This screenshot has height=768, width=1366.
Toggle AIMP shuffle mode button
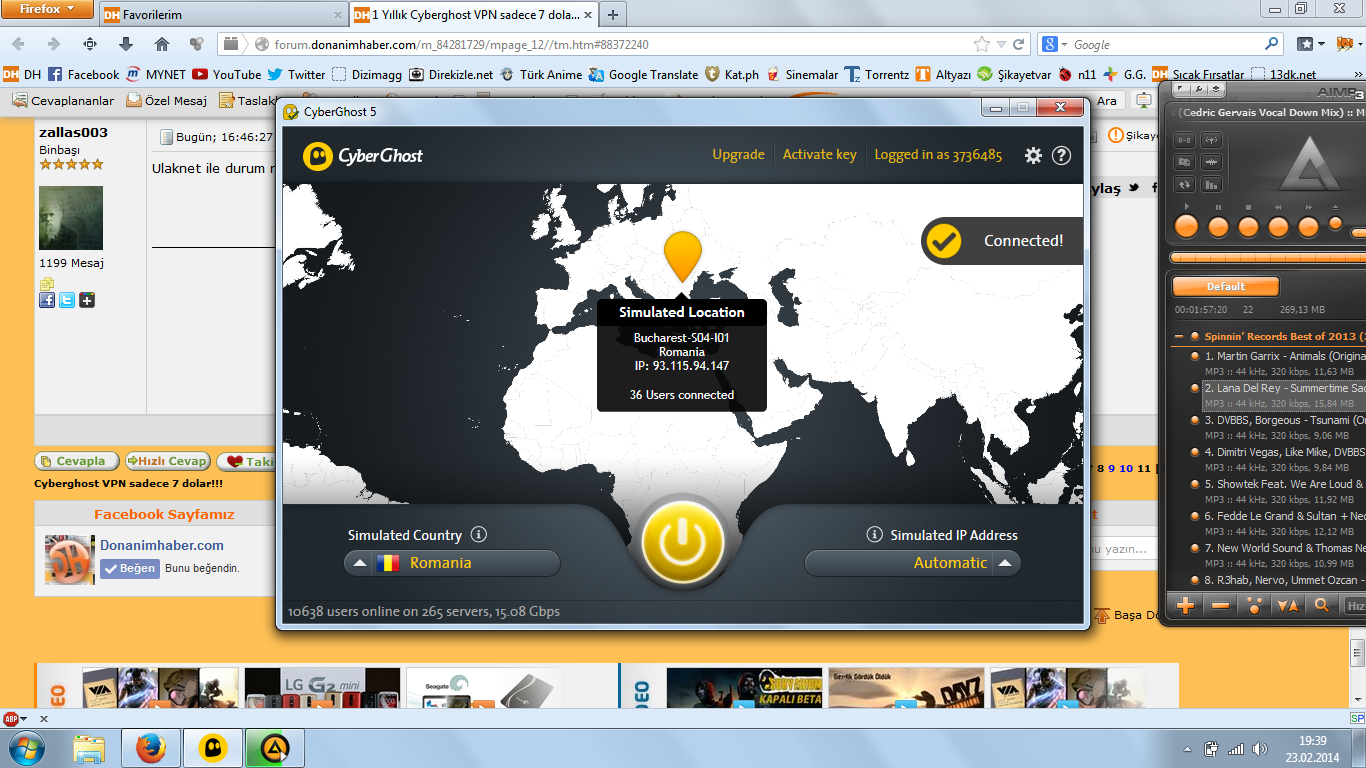[1185, 162]
